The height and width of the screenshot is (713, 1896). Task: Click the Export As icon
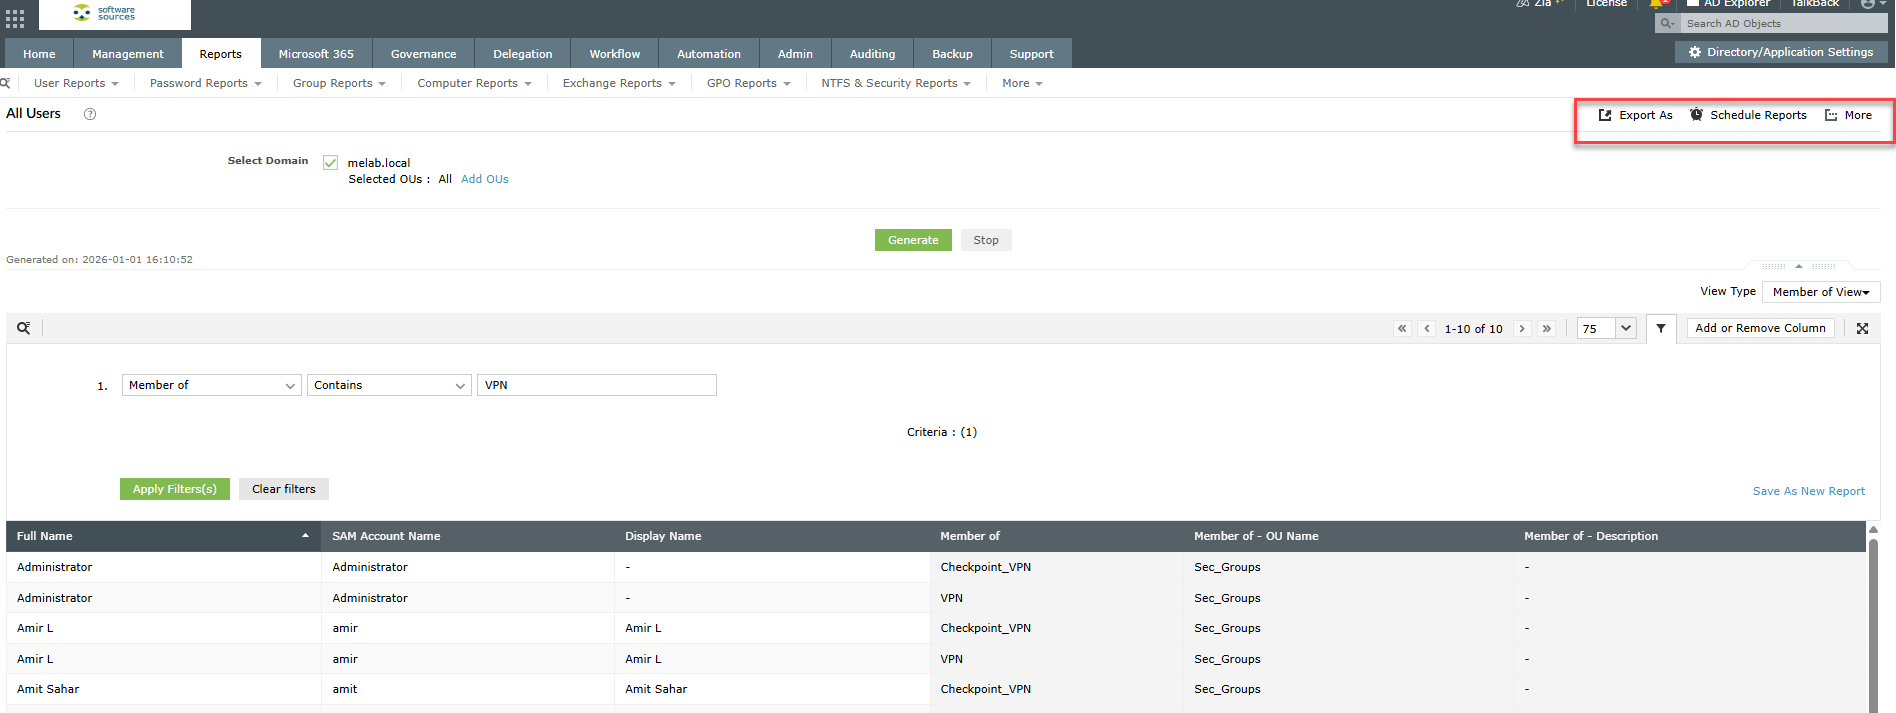[1605, 115]
